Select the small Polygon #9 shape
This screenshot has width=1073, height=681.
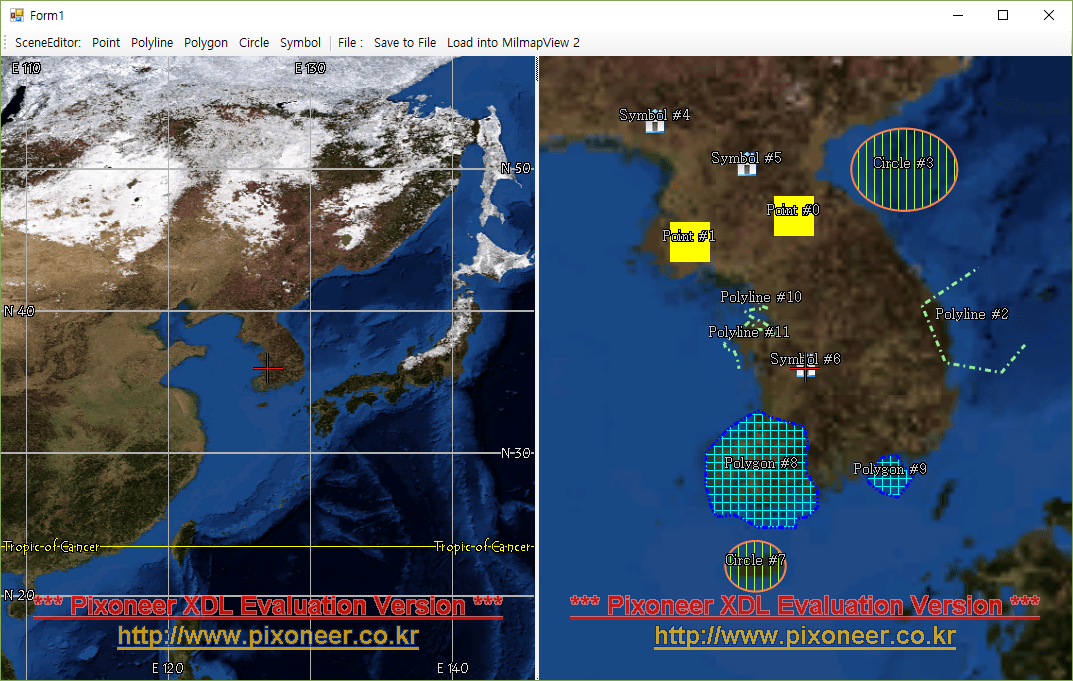click(x=890, y=476)
